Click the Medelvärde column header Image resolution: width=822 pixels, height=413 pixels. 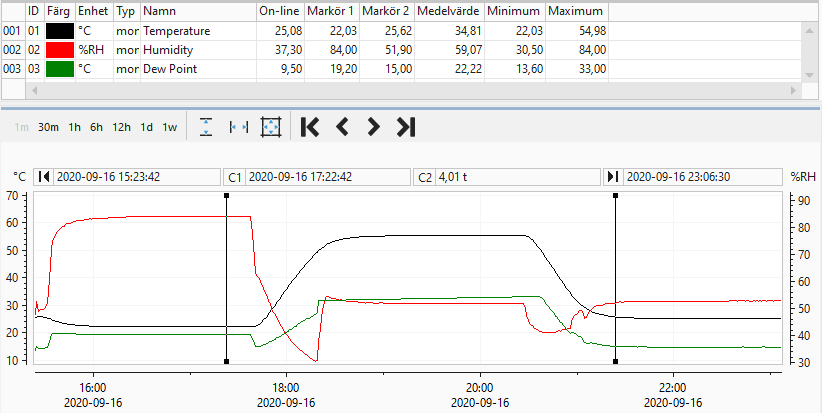coord(450,11)
